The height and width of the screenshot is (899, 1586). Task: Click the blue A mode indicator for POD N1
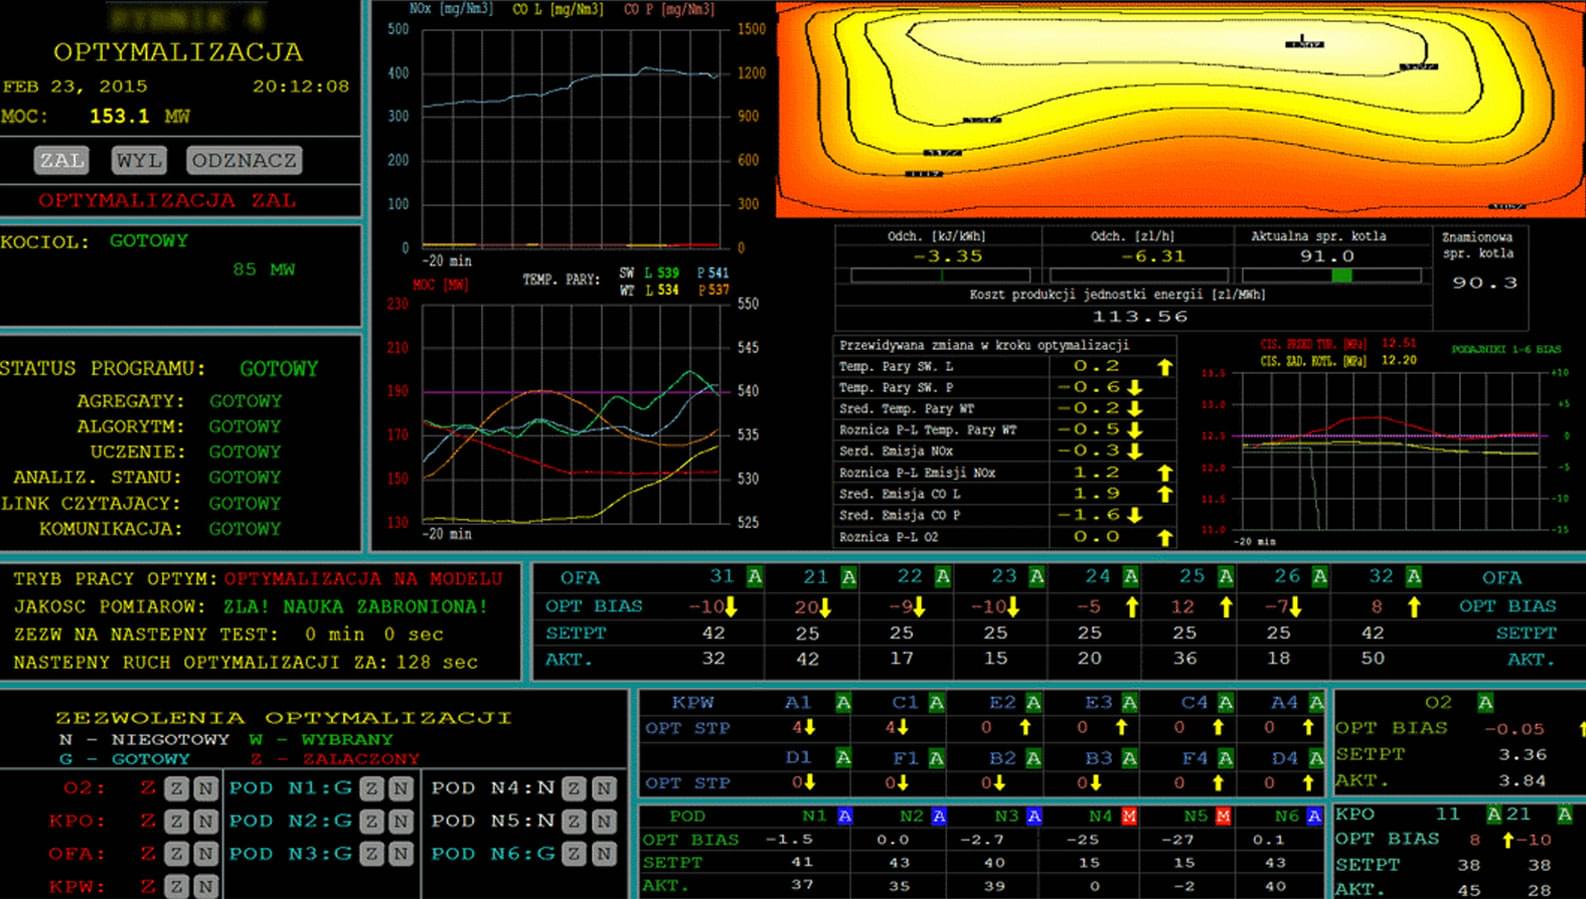(x=844, y=816)
